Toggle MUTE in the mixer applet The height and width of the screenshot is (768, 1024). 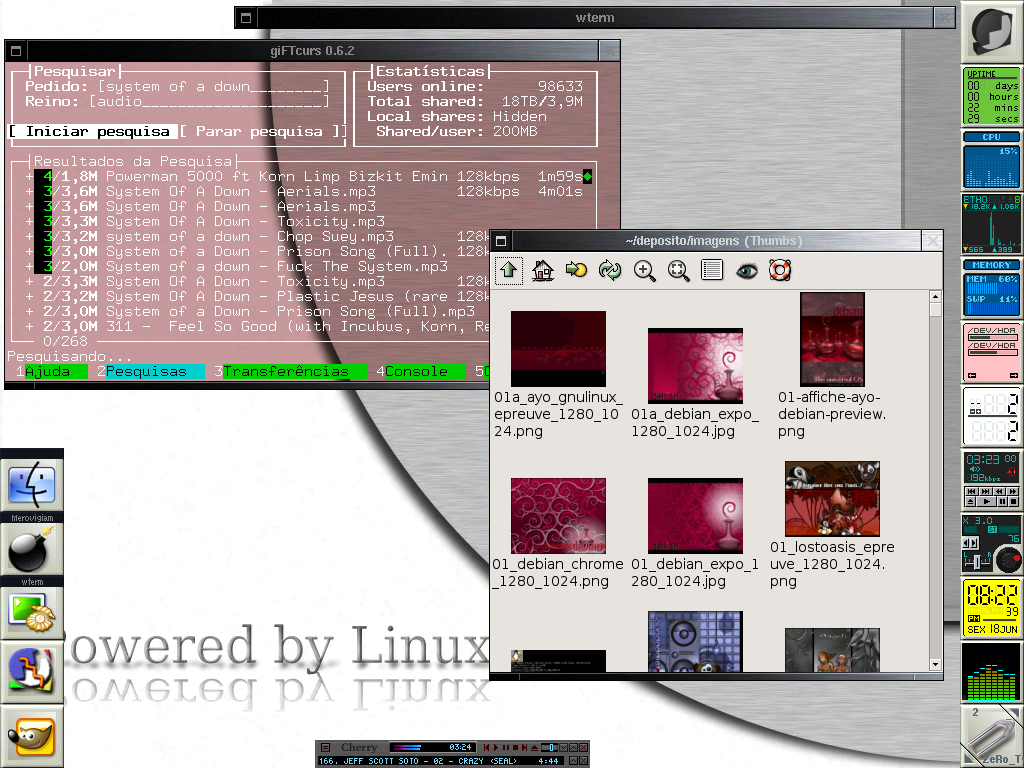tap(1009, 530)
